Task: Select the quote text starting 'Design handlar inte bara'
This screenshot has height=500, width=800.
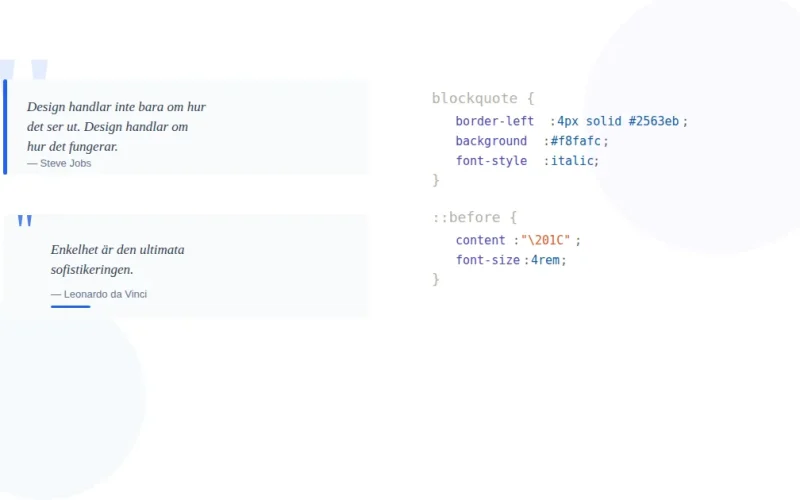Action: click(116, 126)
